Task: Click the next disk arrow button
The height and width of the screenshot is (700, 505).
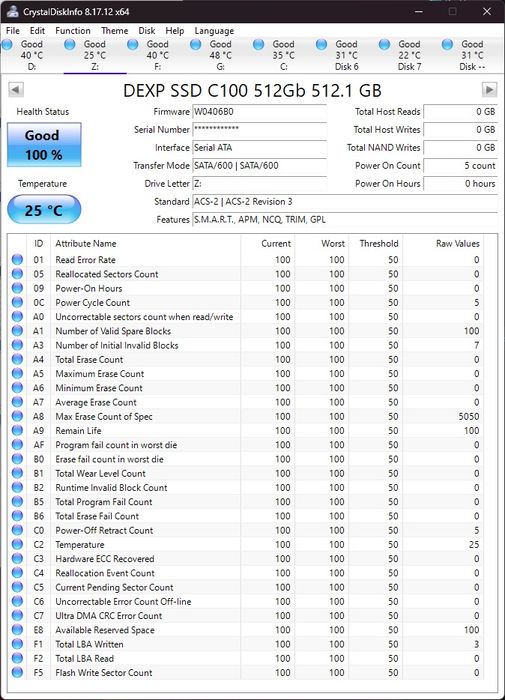Action: 489,90
